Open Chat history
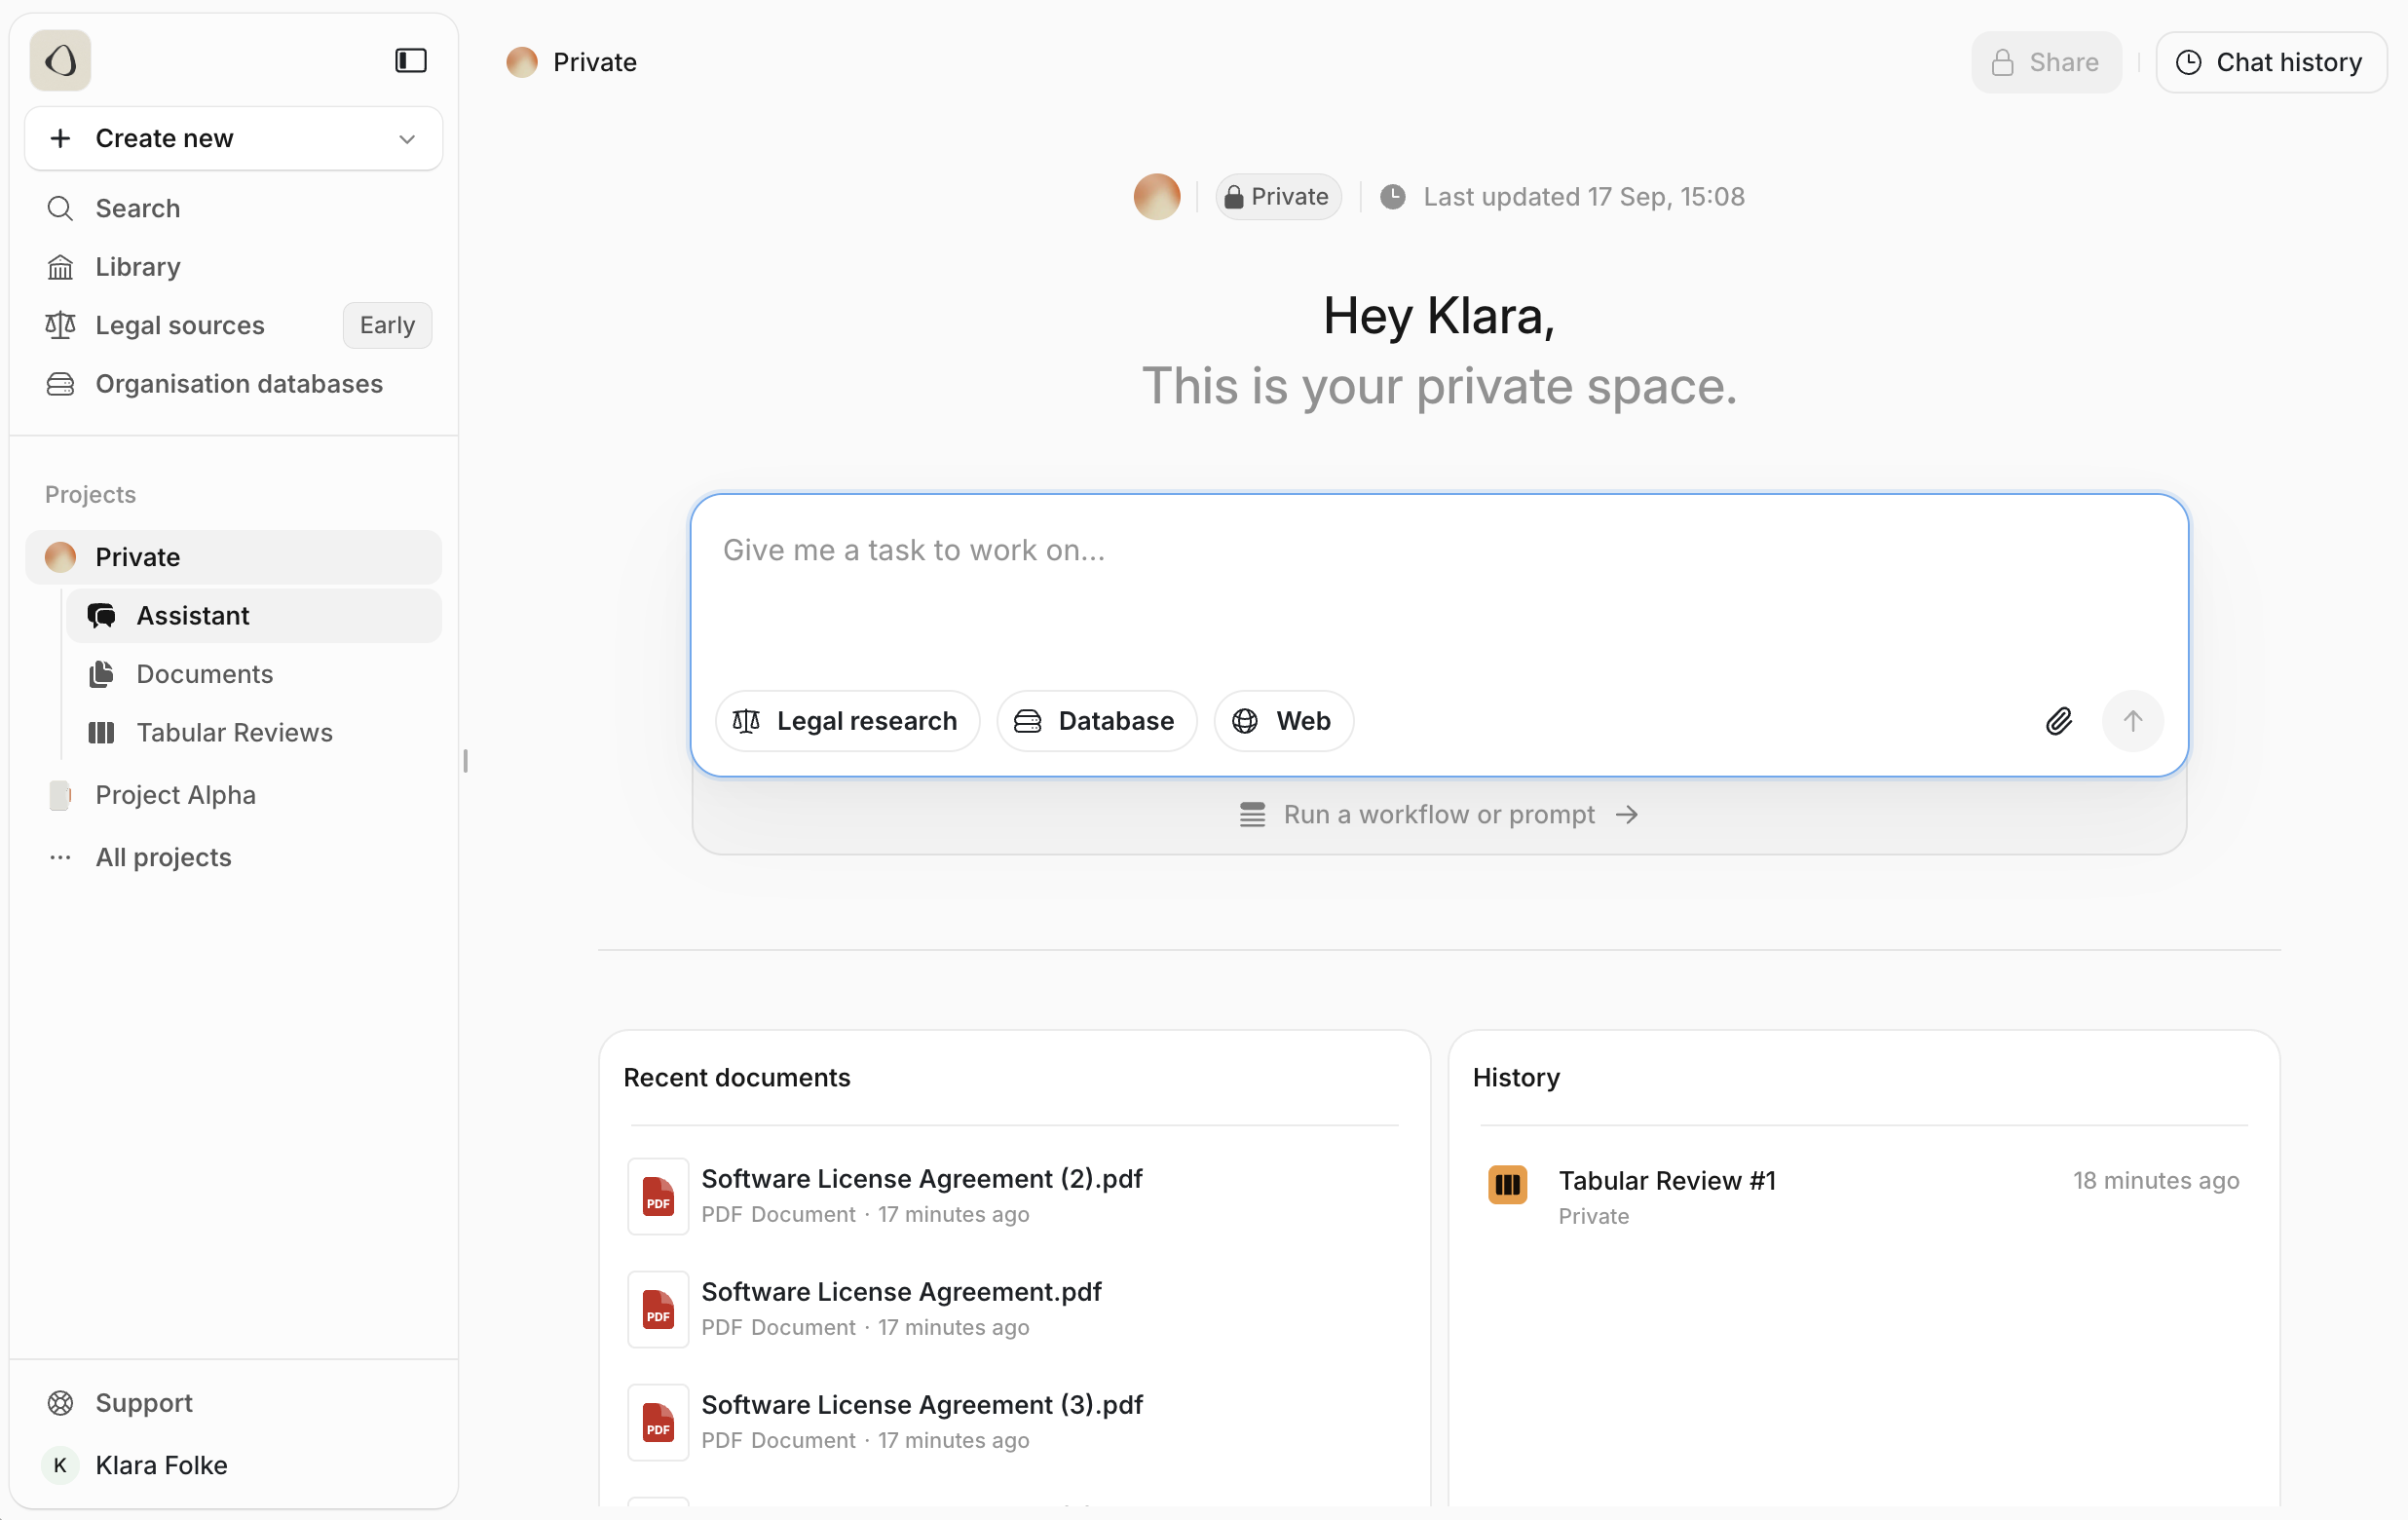Image resolution: width=2408 pixels, height=1520 pixels. pos(2270,62)
